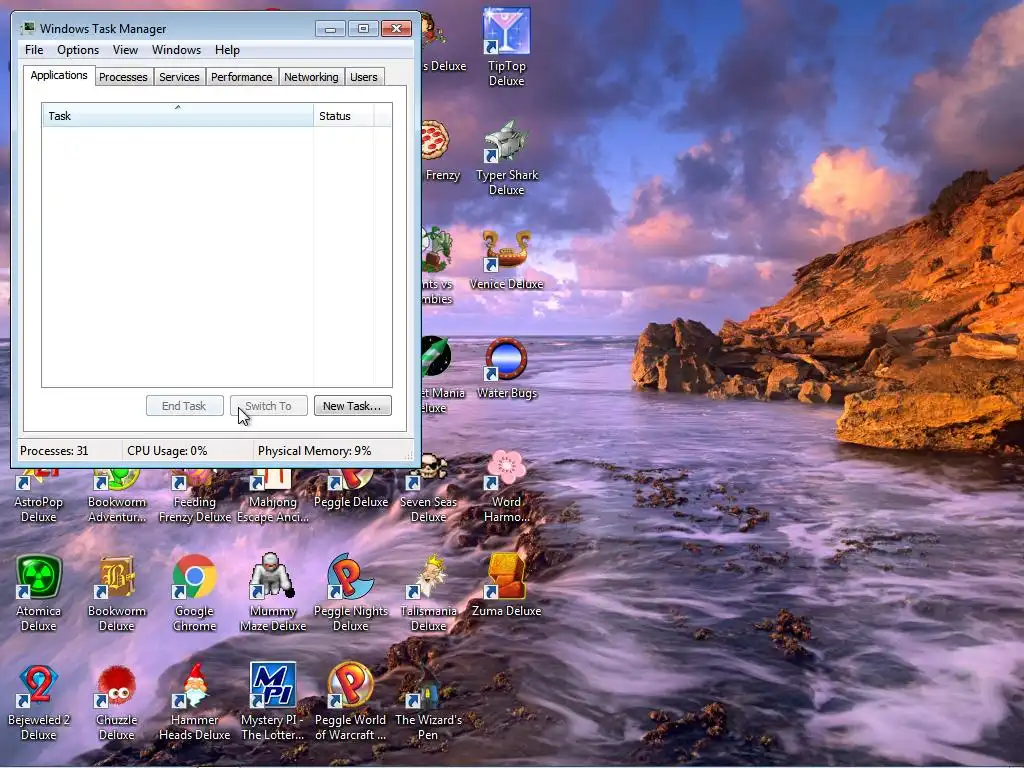Viewport: 1024px width, 768px height.
Task: Click the Processes: 31 status text
Action: pos(54,451)
